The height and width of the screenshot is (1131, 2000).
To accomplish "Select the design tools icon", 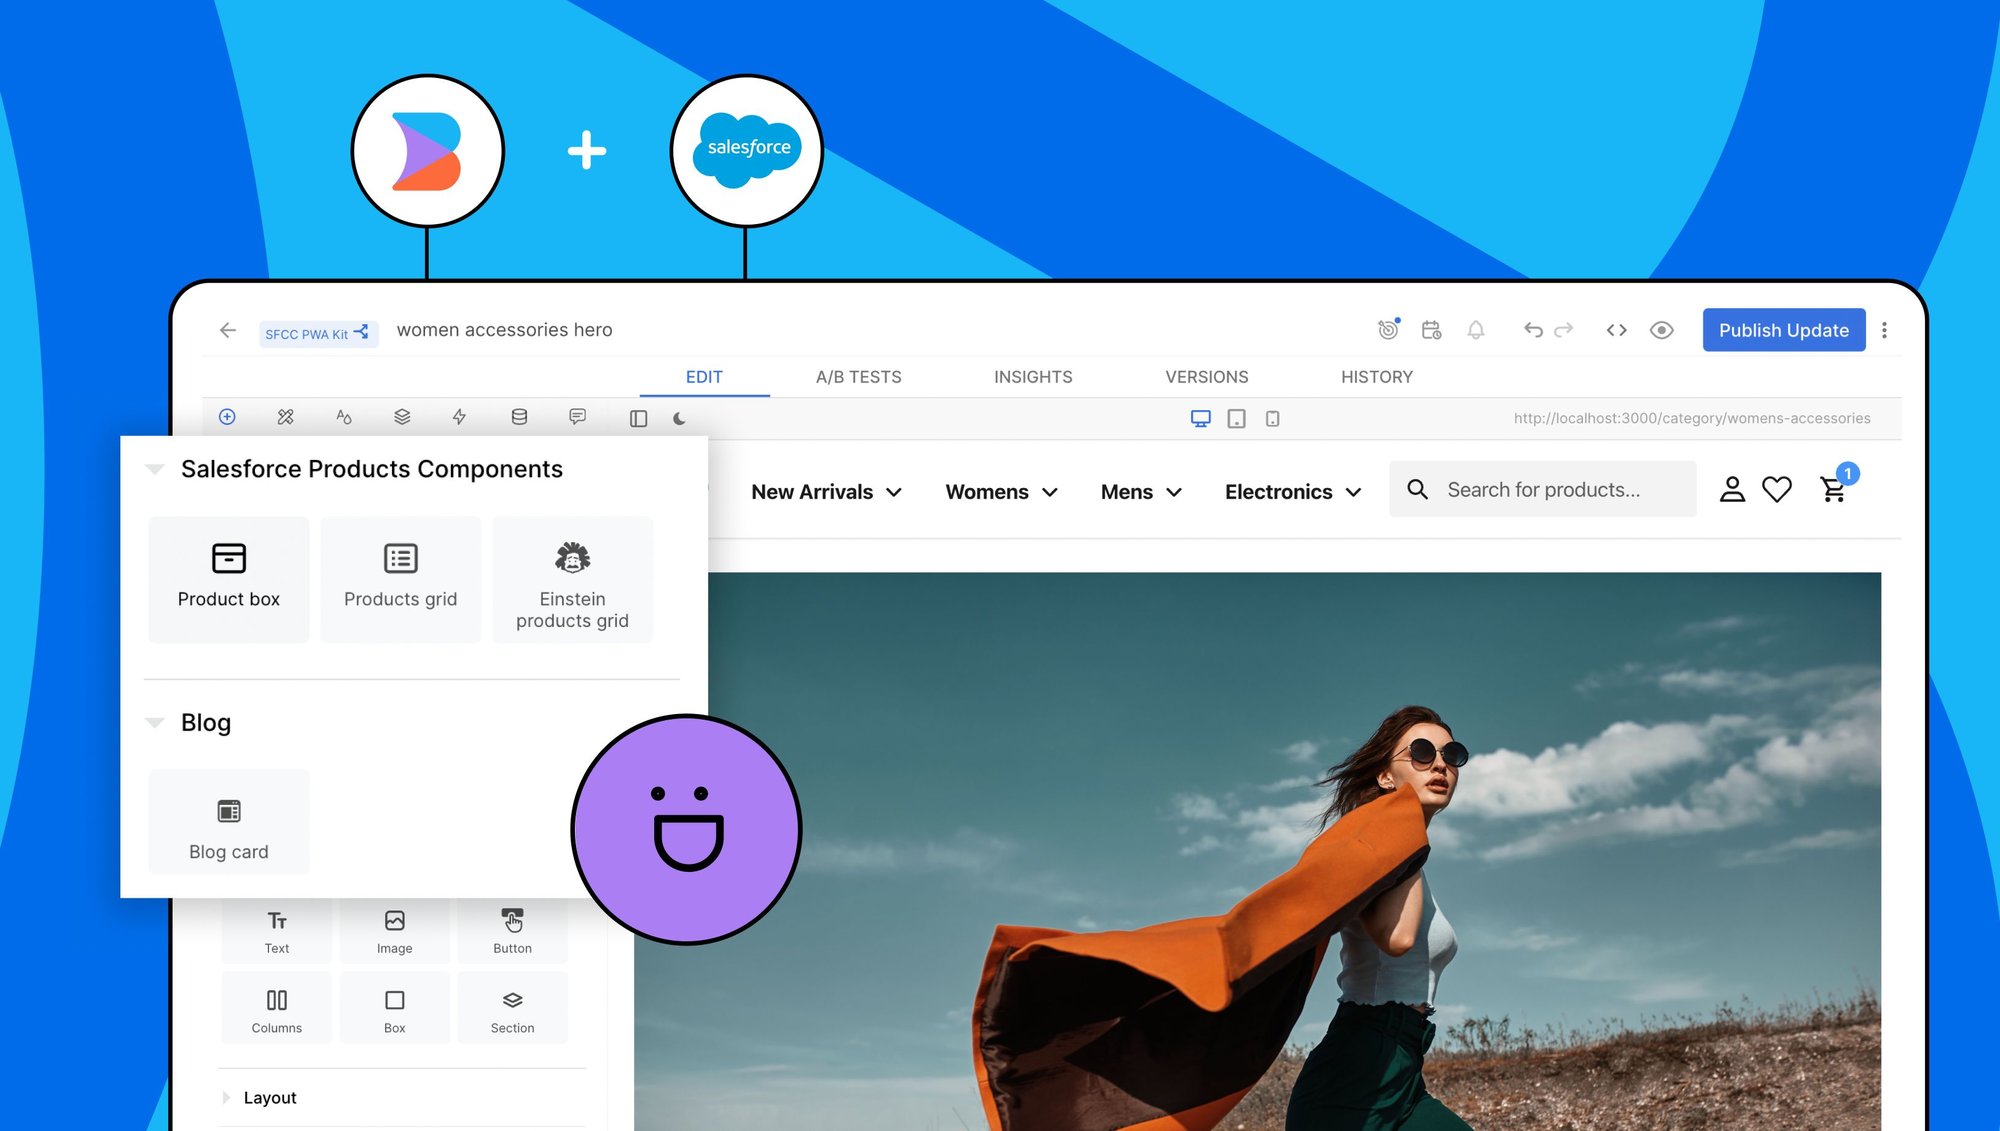I will 285,417.
